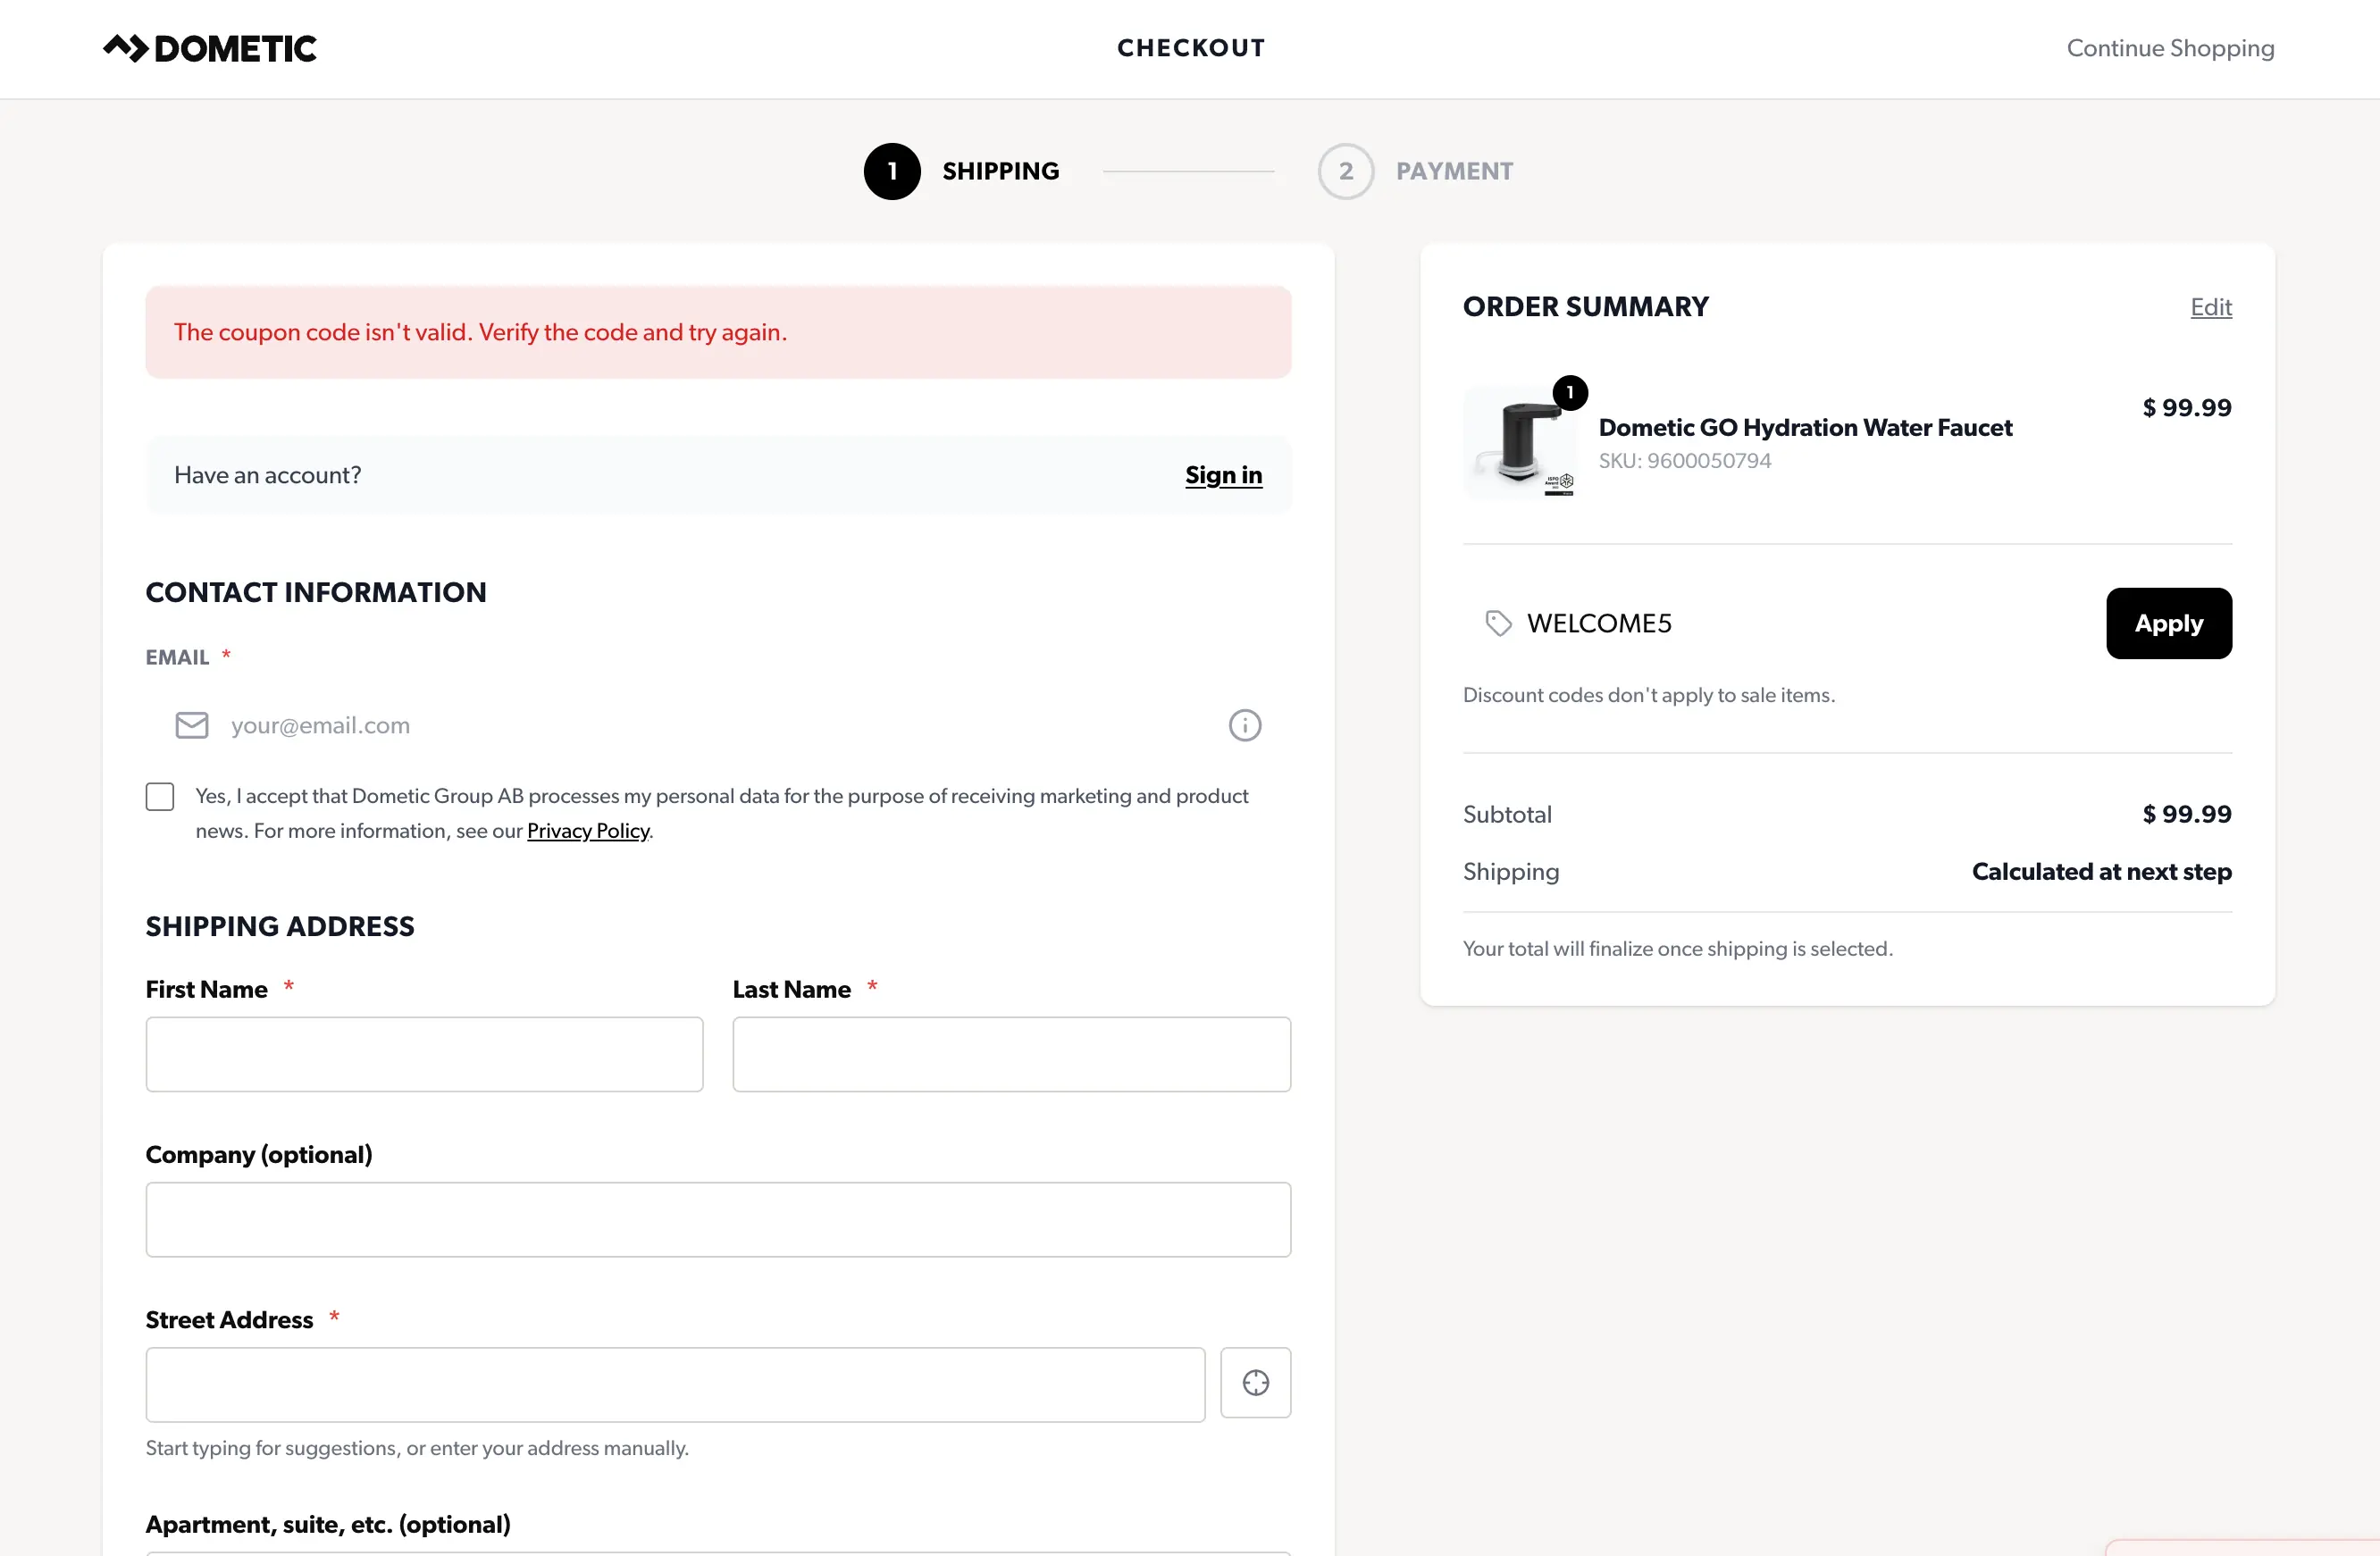Click the email input field
Image resolution: width=2380 pixels, height=1556 pixels.
pyautogui.click(x=718, y=725)
